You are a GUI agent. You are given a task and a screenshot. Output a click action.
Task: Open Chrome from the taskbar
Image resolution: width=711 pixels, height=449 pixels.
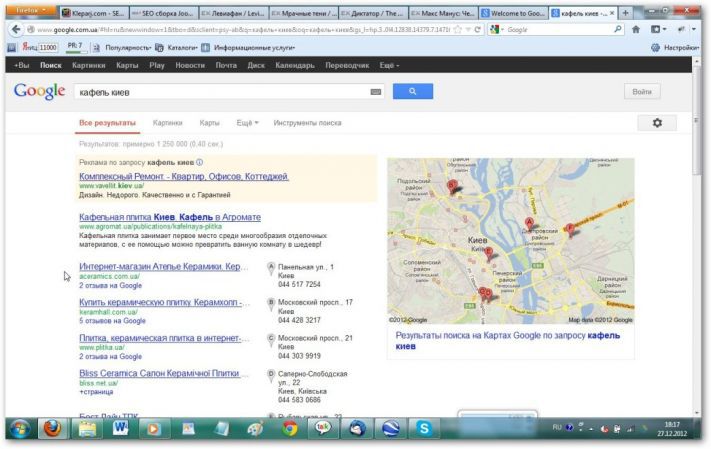[290, 428]
